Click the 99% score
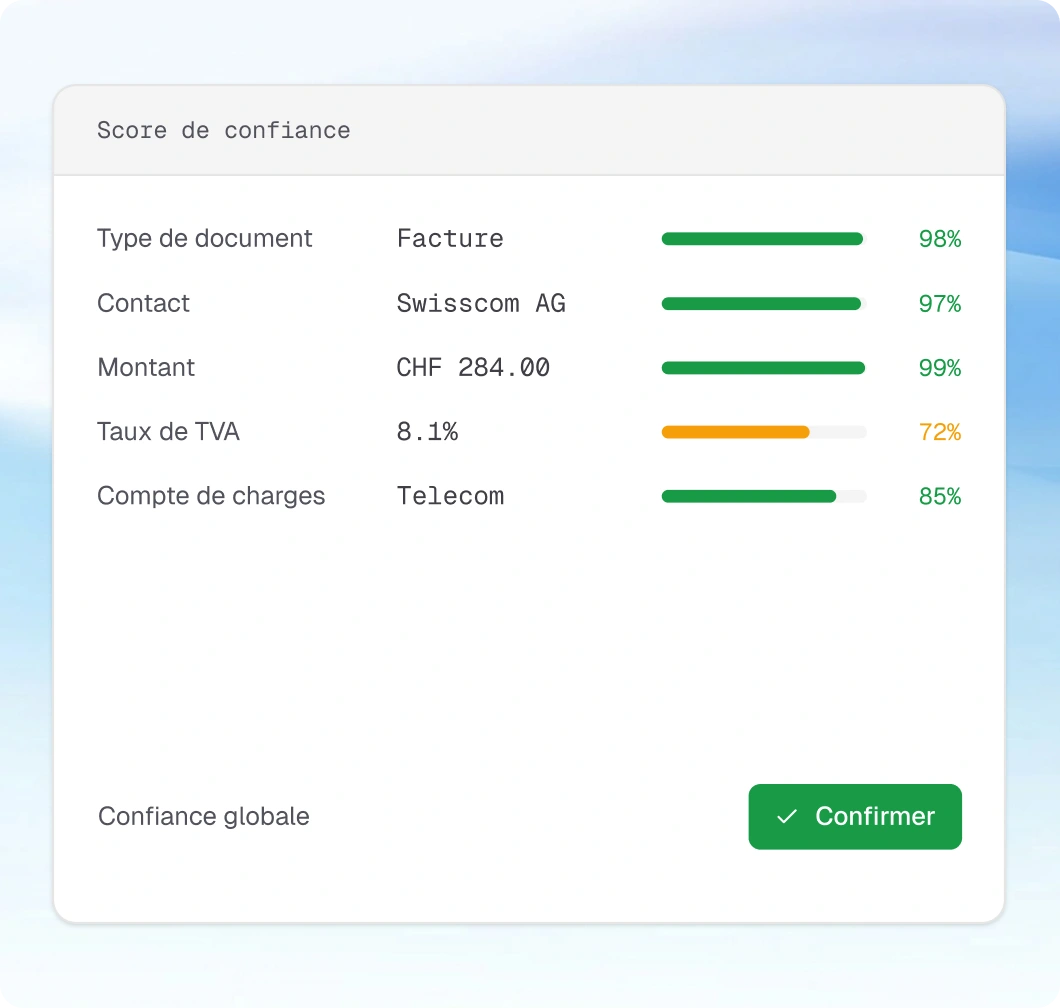1060x1008 pixels. click(x=940, y=368)
